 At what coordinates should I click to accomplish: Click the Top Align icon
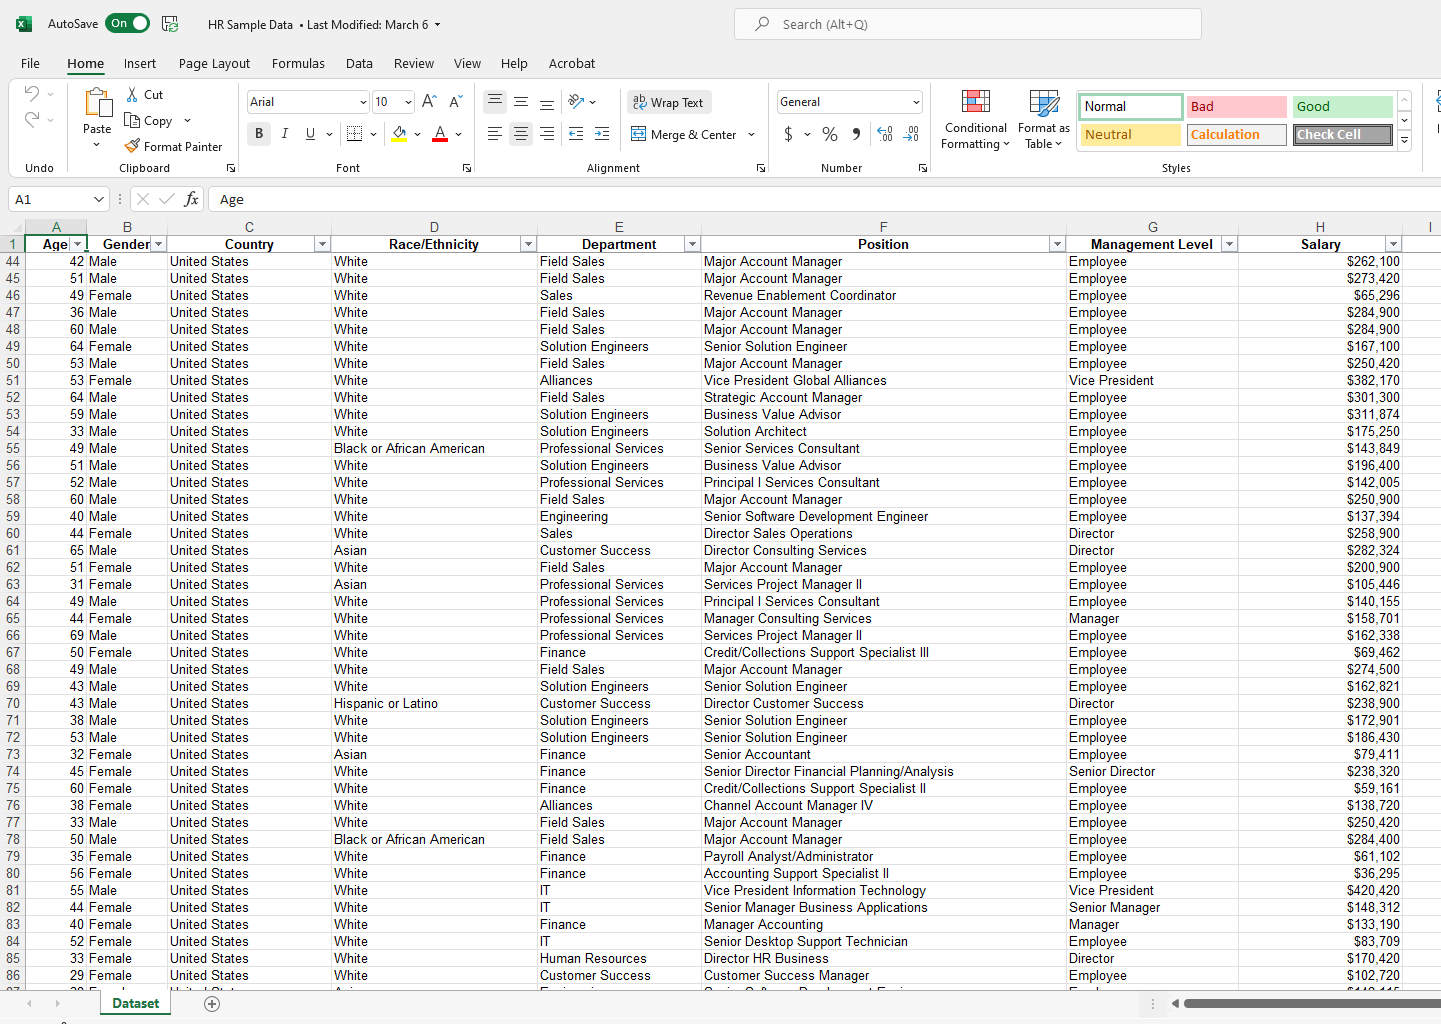tap(495, 101)
